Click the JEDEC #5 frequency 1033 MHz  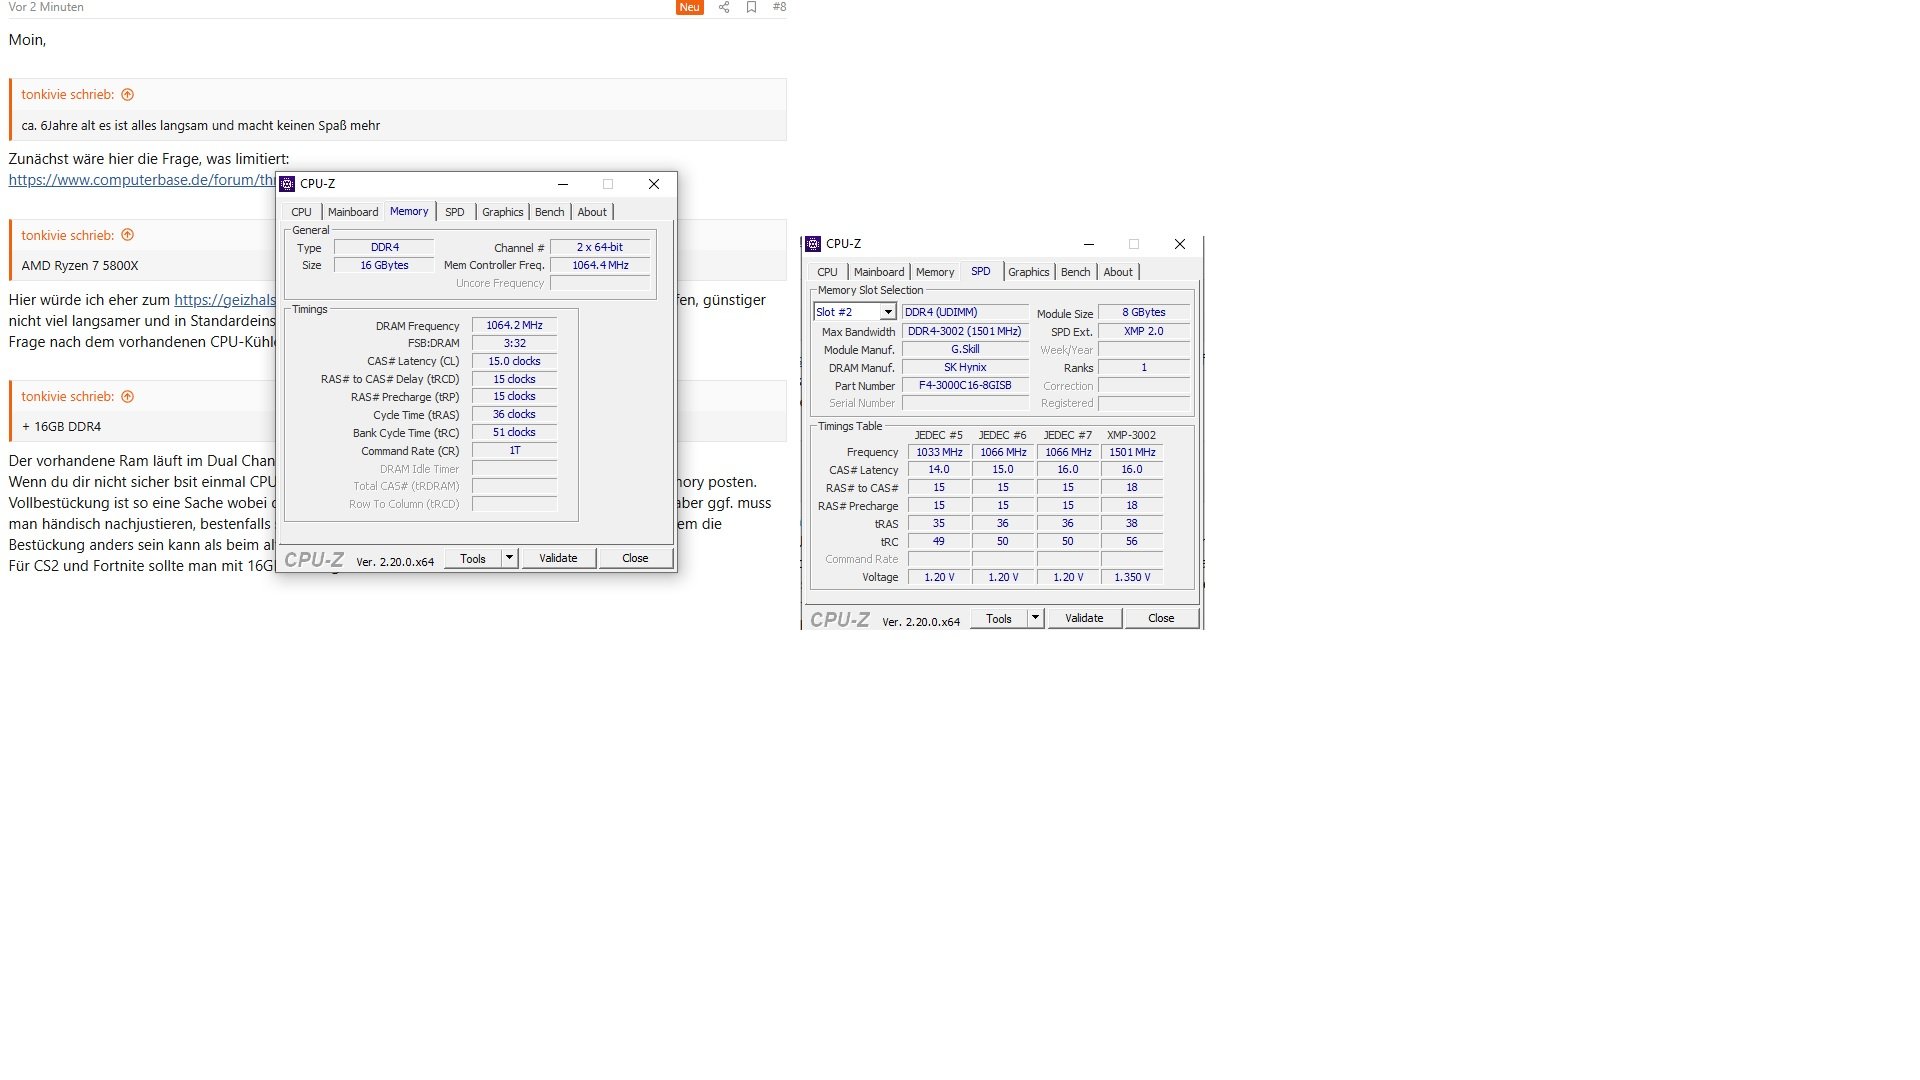coord(939,452)
